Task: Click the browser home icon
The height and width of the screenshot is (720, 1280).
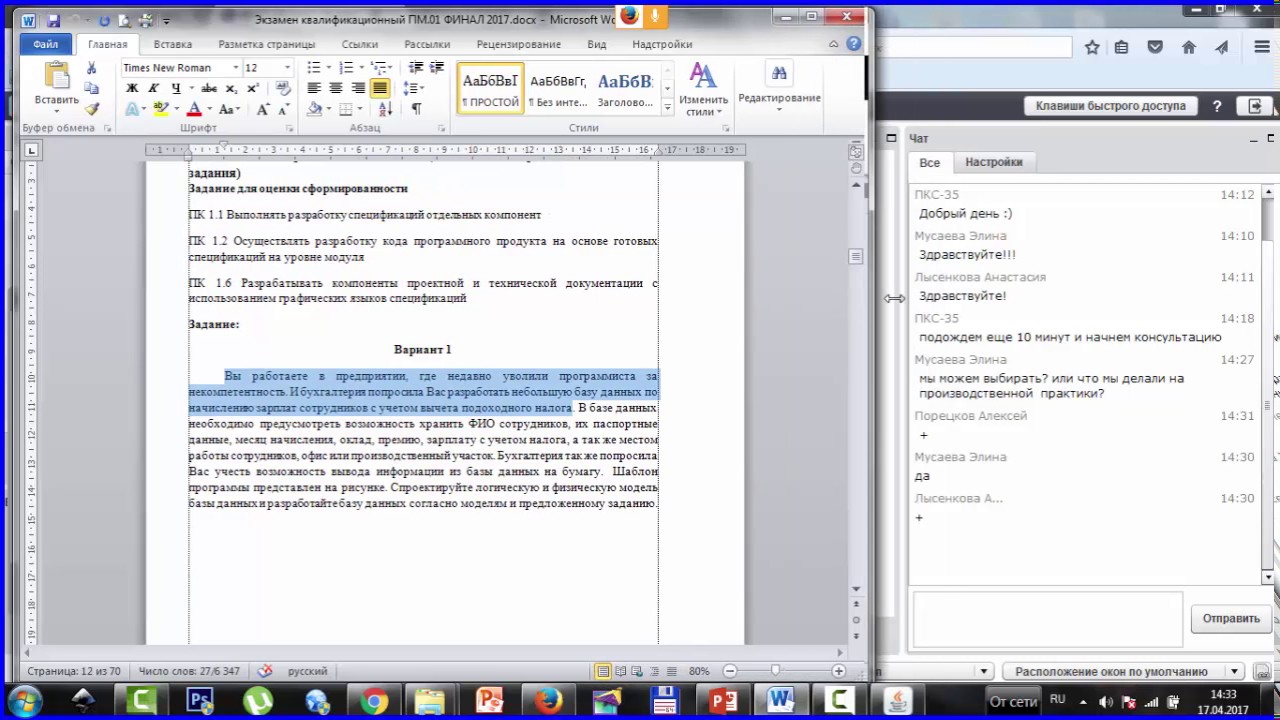Action: [x=1189, y=47]
